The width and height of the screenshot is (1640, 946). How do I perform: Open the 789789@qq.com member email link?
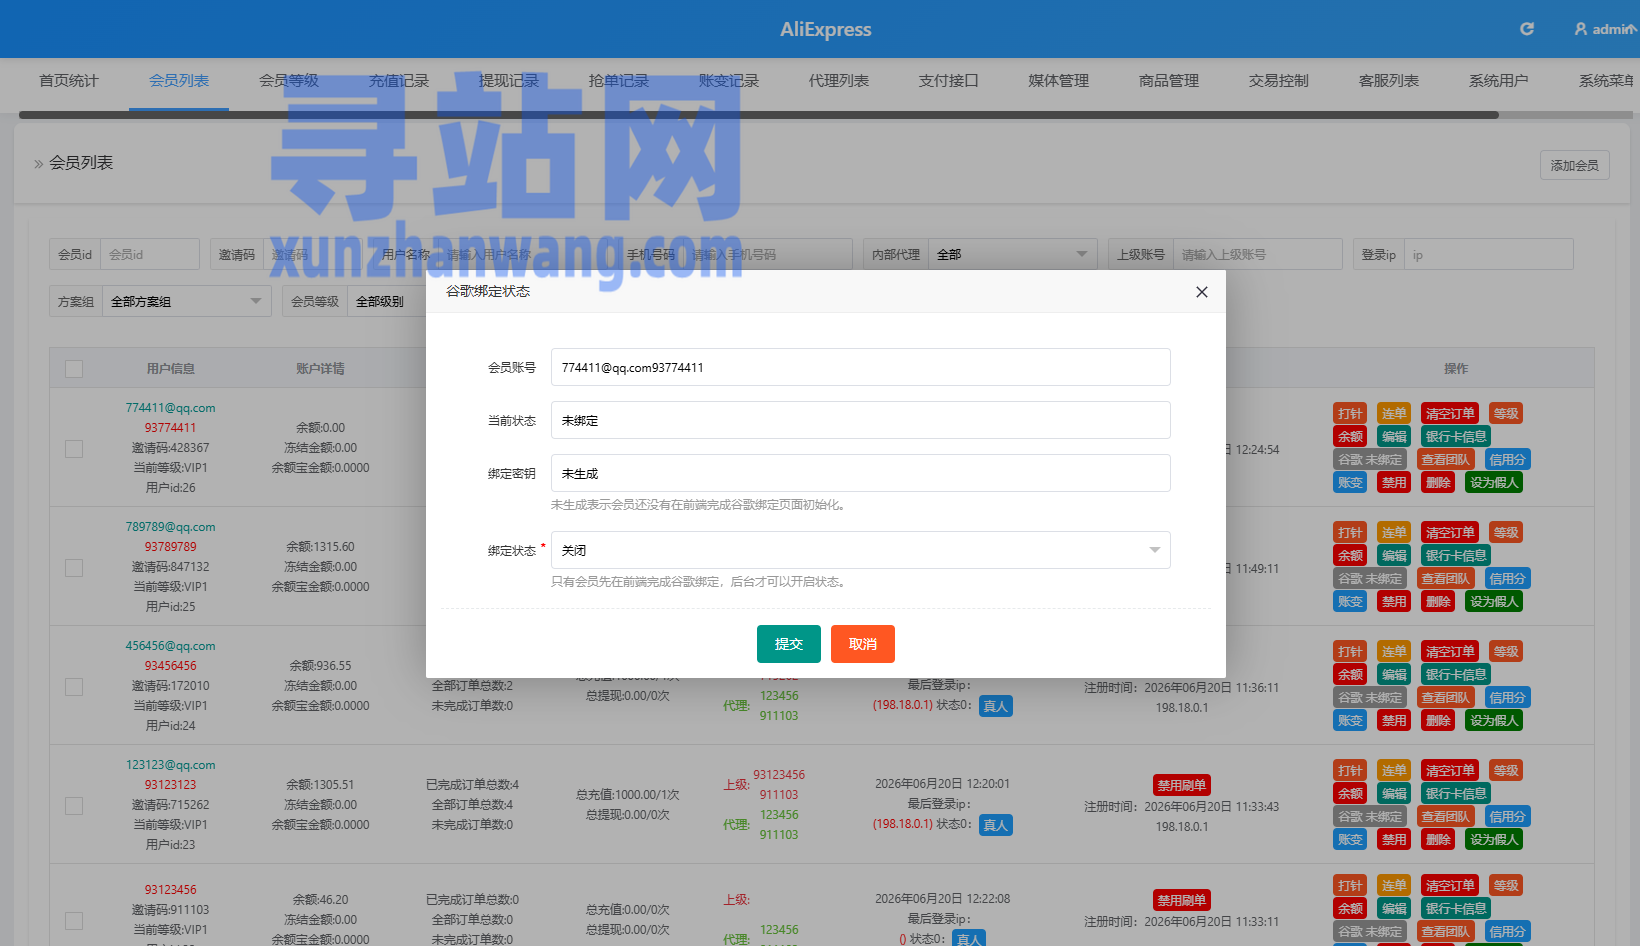pos(170,527)
